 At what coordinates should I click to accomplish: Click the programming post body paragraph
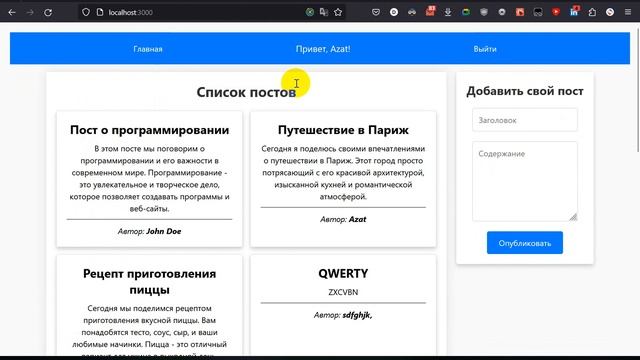[x=149, y=179]
